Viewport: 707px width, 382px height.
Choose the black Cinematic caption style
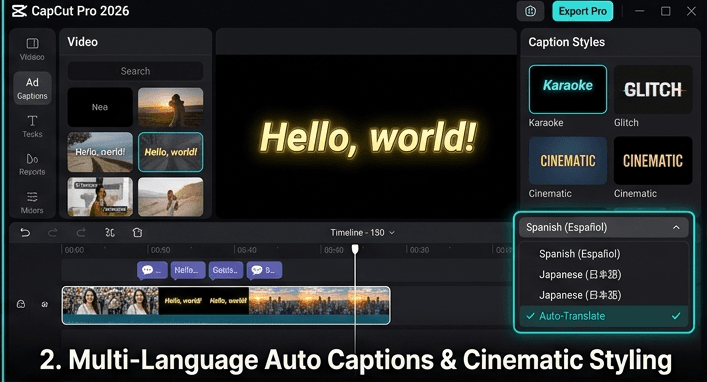point(653,161)
